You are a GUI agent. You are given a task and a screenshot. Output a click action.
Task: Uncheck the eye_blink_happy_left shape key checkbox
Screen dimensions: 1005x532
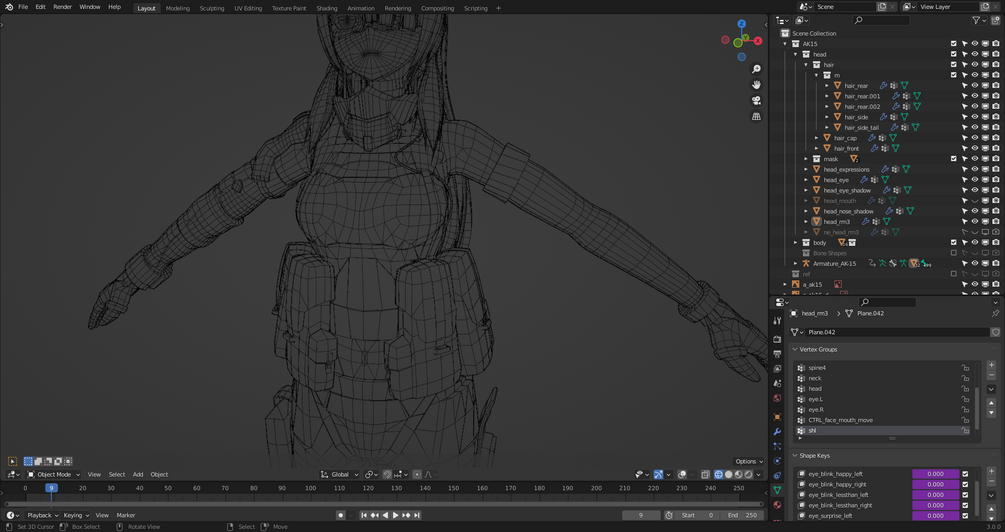coord(965,474)
